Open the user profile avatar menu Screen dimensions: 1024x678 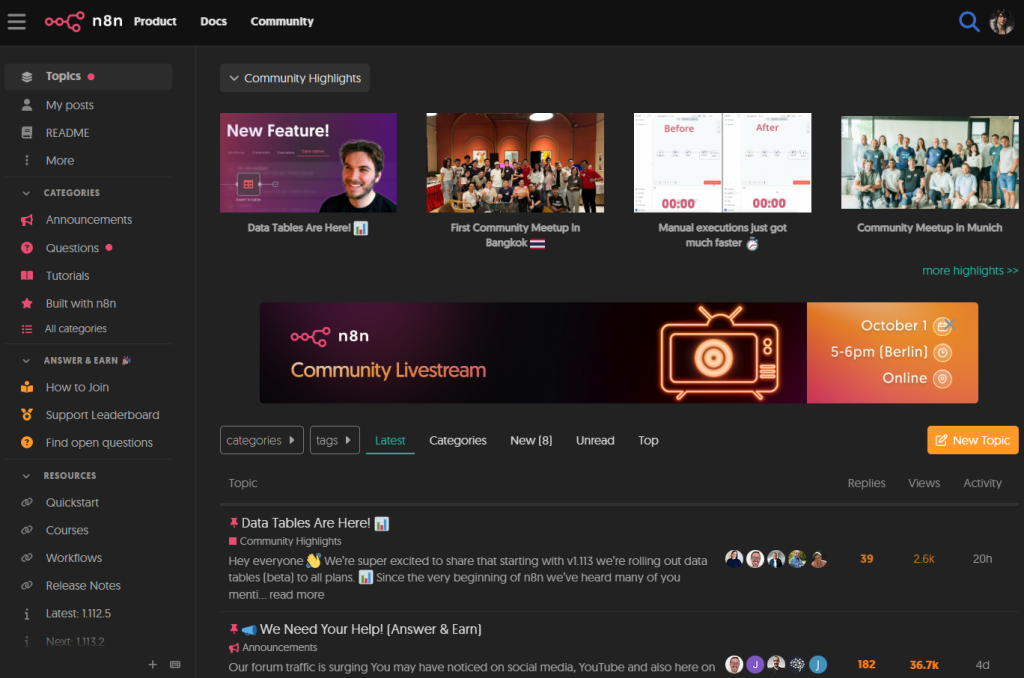[x=1001, y=21]
